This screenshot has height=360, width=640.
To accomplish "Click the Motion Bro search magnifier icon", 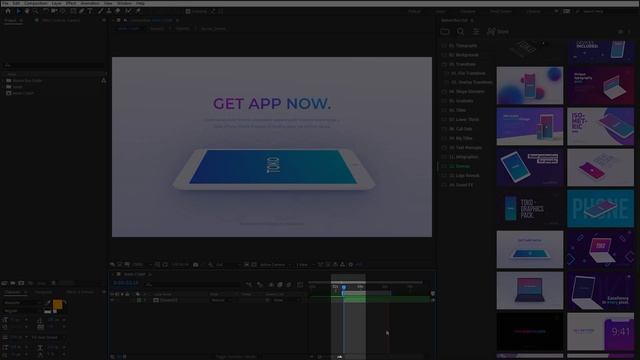I will (x=460, y=31).
